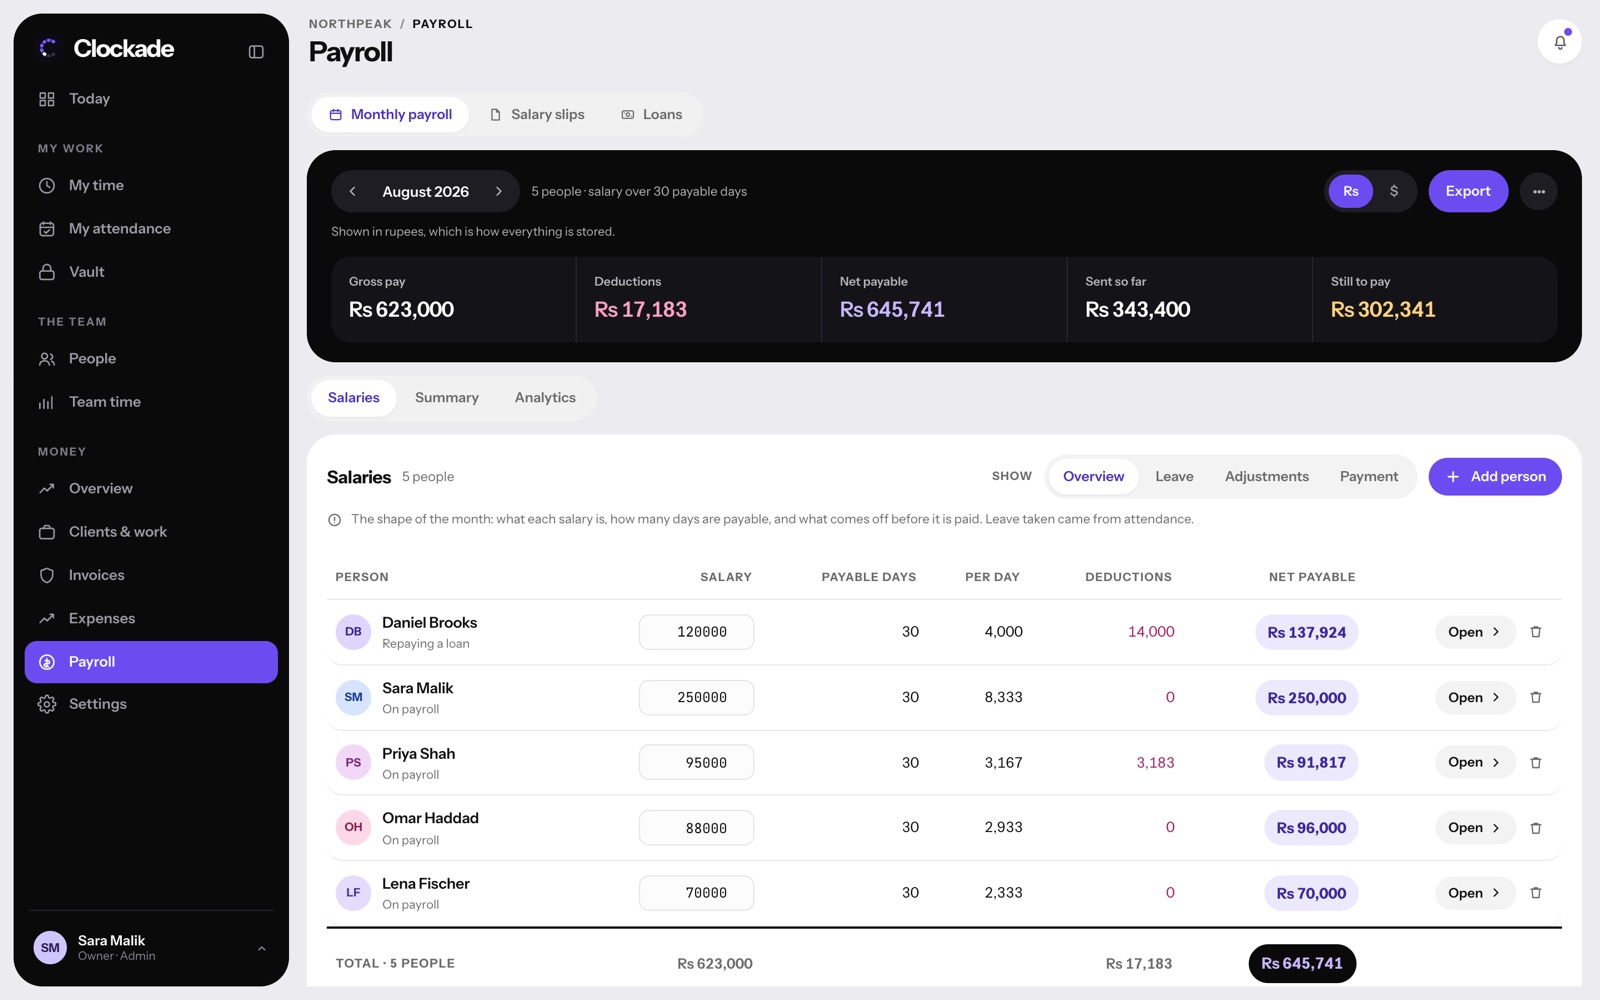1600x1000 pixels.
Task: Show Overview columns in salaries table
Action: [x=1093, y=477]
